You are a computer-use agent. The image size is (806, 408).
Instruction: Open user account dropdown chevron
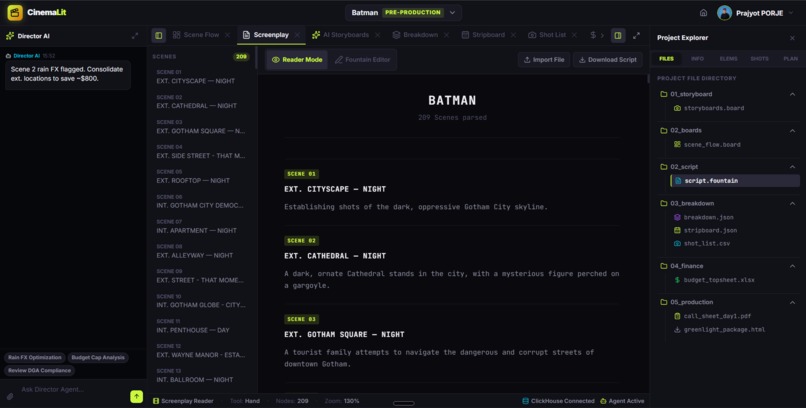click(791, 13)
